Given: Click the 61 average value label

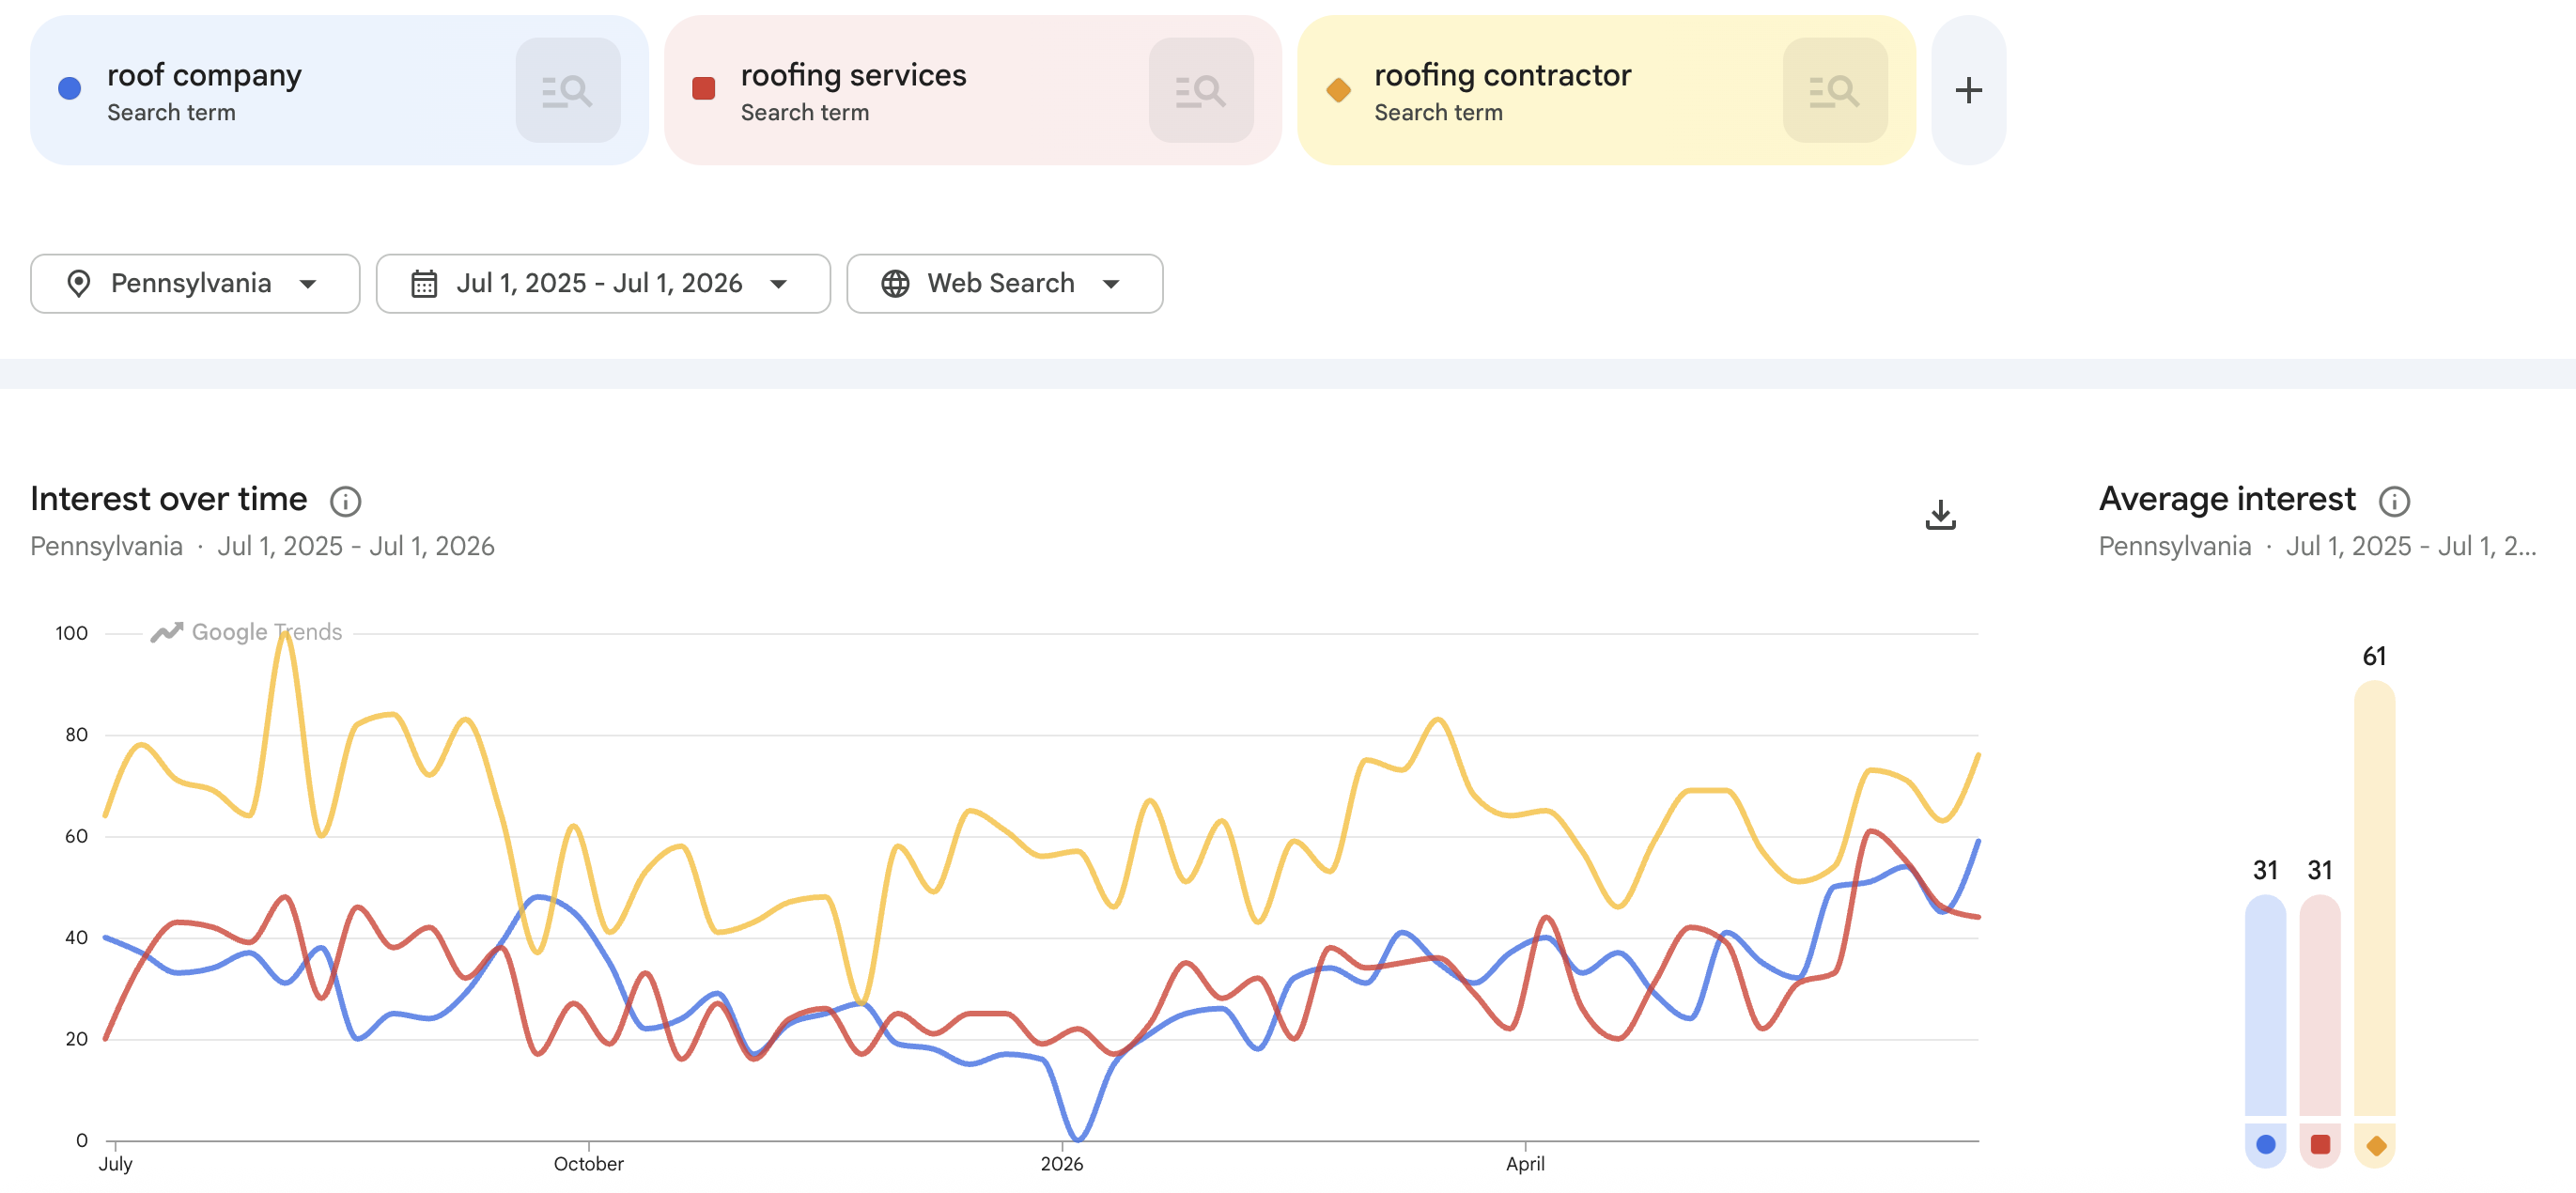Looking at the screenshot, I should [x=2374, y=657].
